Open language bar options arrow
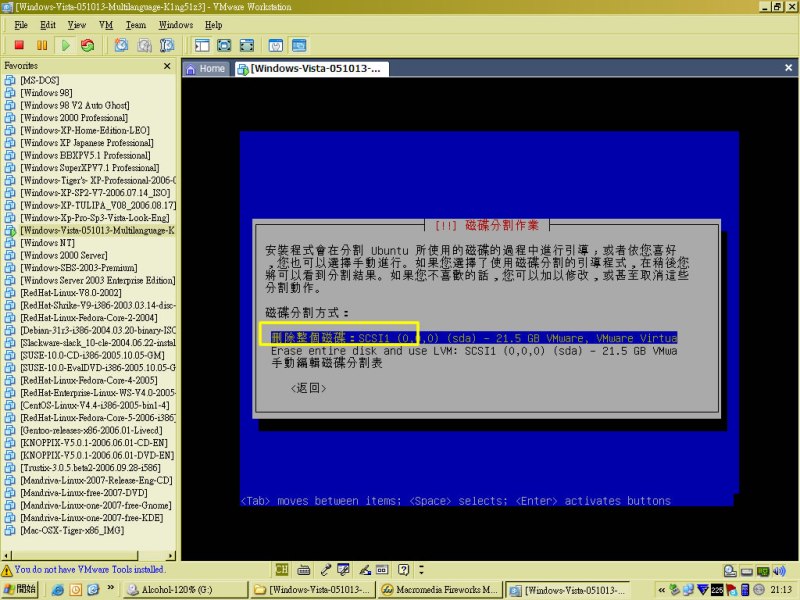This screenshot has width=800, height=600. click(421, 569)
